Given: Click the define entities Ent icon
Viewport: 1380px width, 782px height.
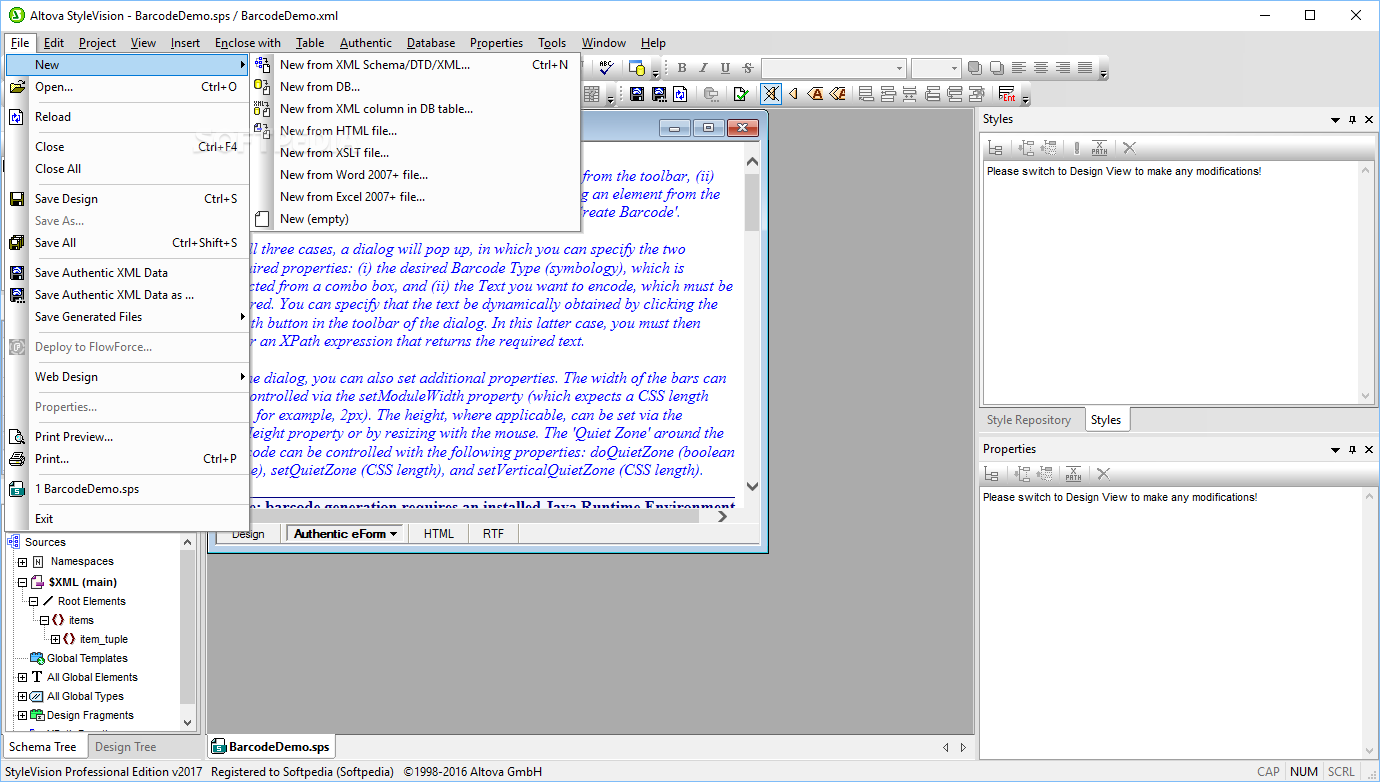Looking at the screenshot, I should 1007,94.
